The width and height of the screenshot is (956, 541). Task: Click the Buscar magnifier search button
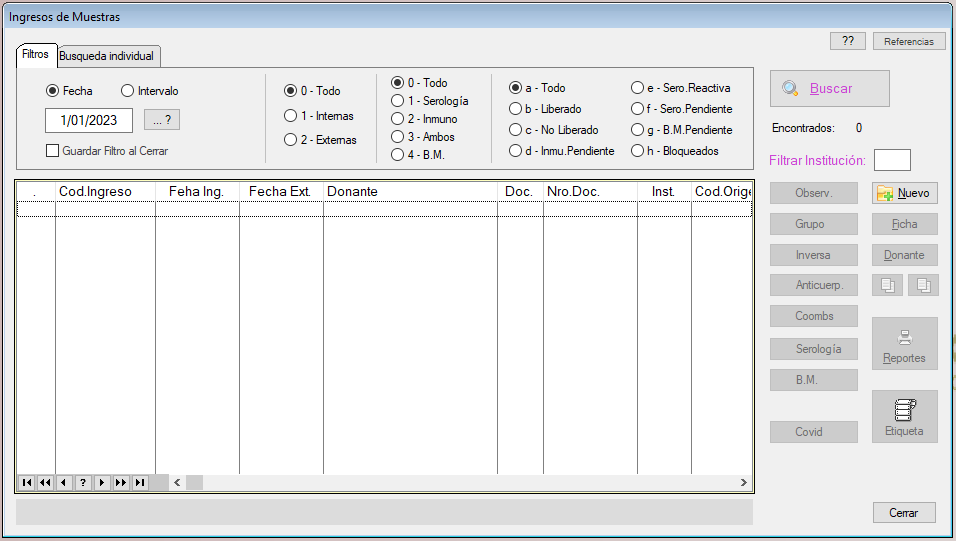829,89
